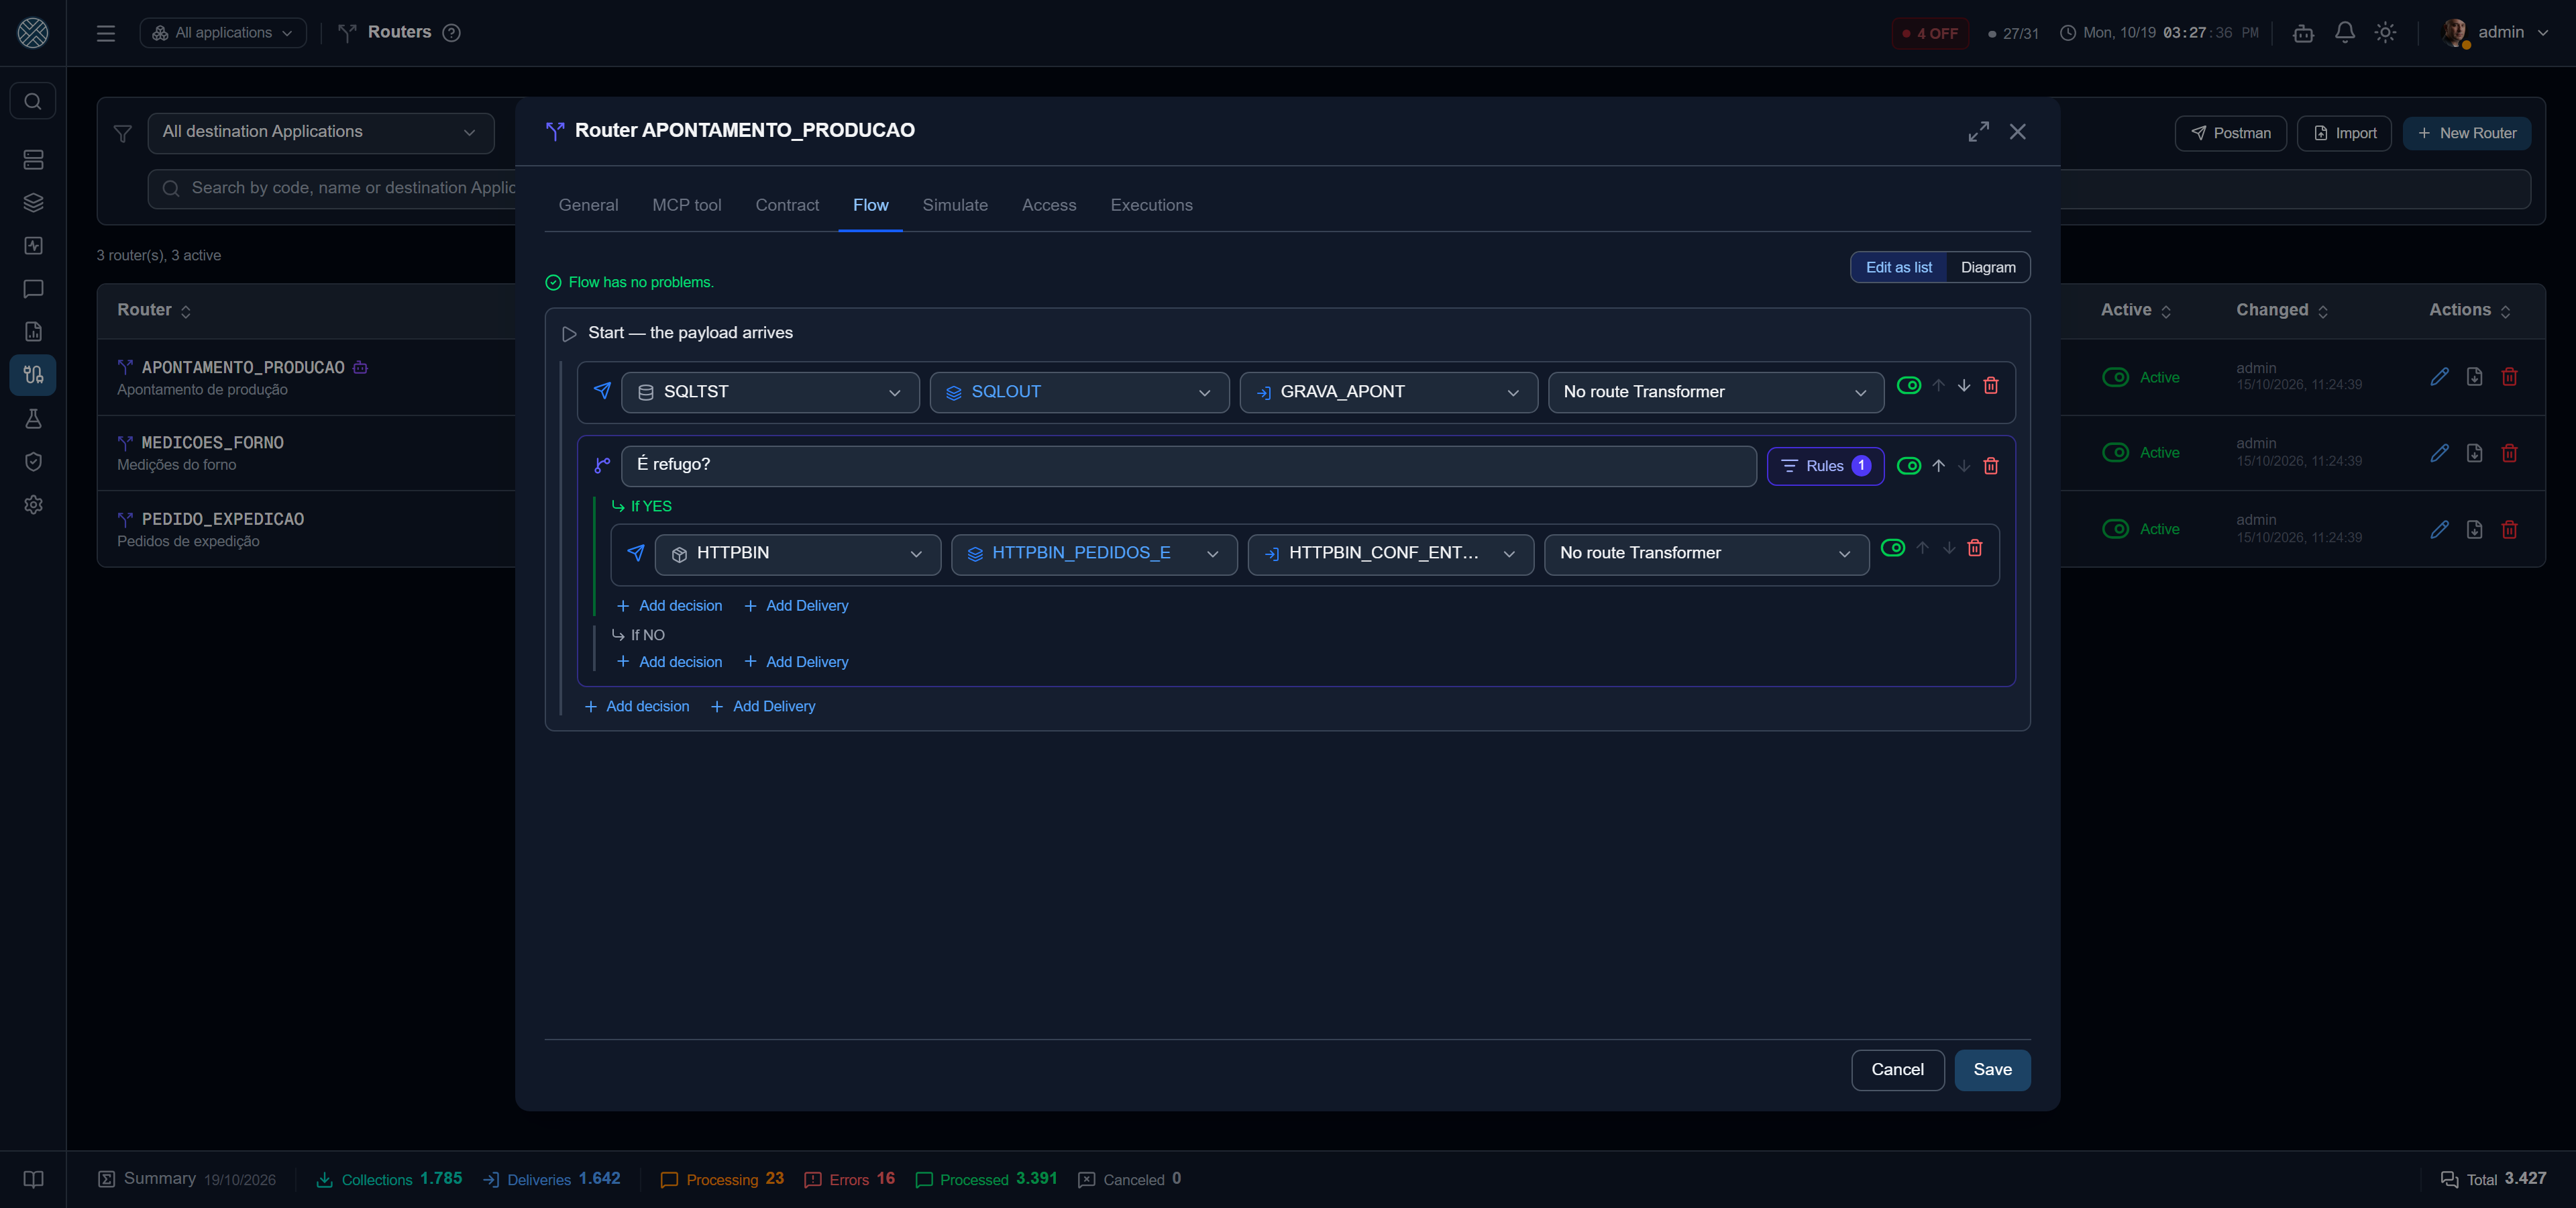Toggle Active switch for PEDIDO_EXPEDICAO router

click(2115, 529)
